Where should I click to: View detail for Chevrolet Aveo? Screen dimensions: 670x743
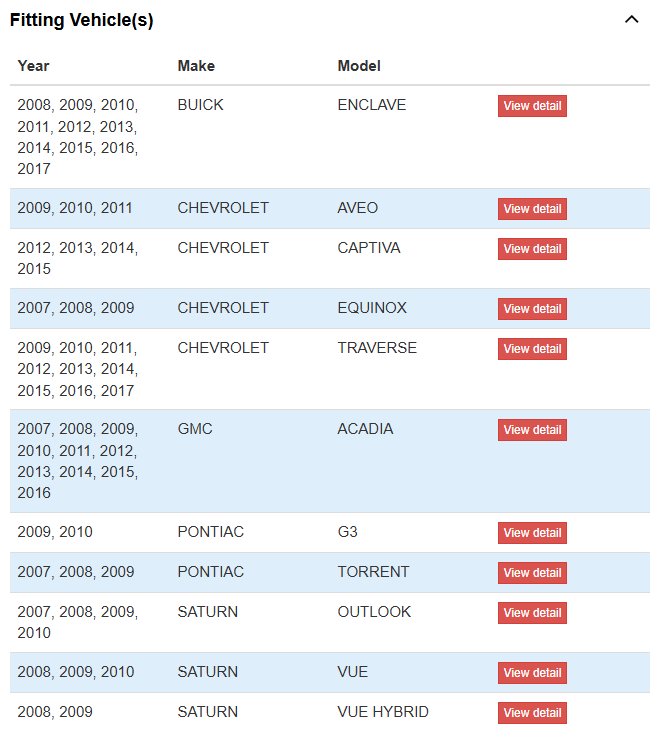pos(532,209)
